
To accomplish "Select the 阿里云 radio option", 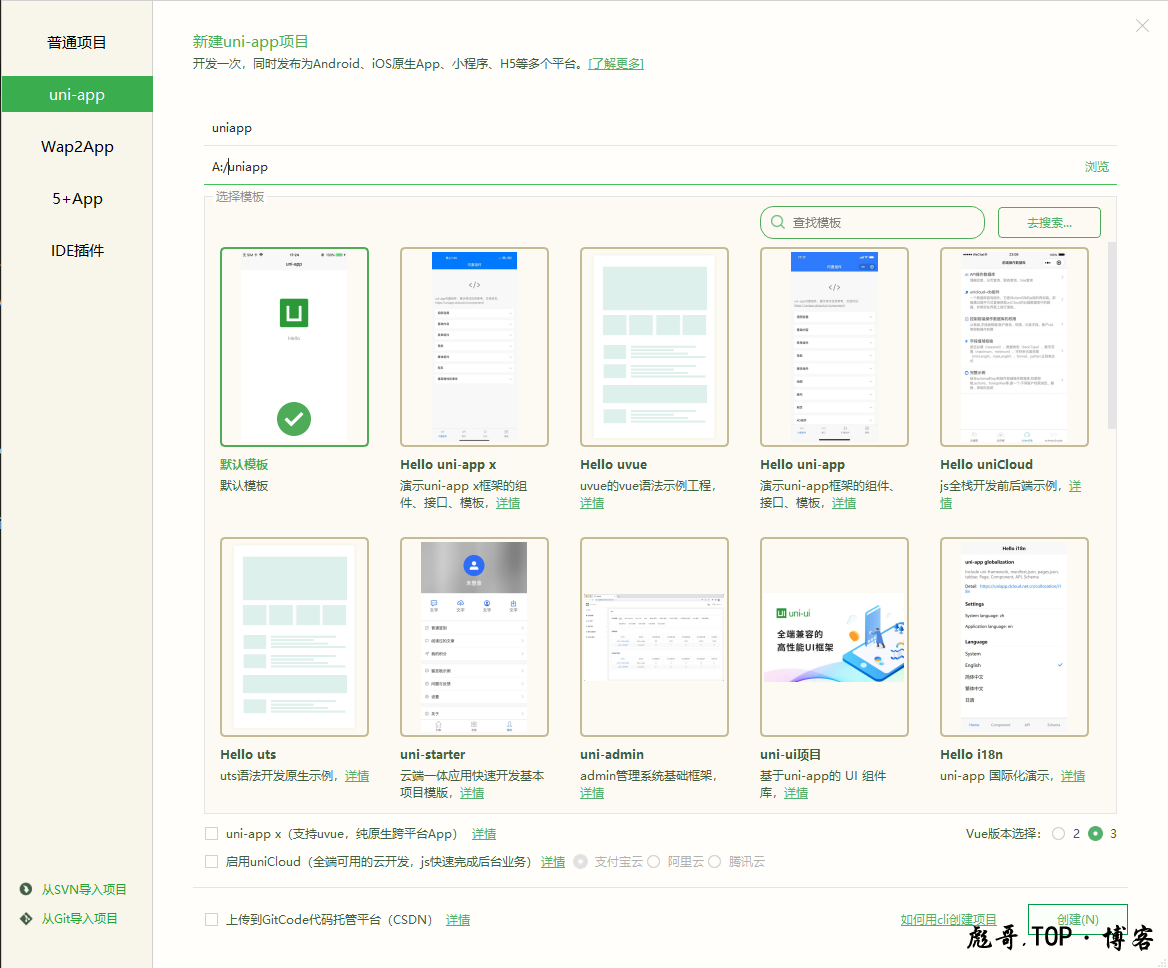I will point(653,862).
